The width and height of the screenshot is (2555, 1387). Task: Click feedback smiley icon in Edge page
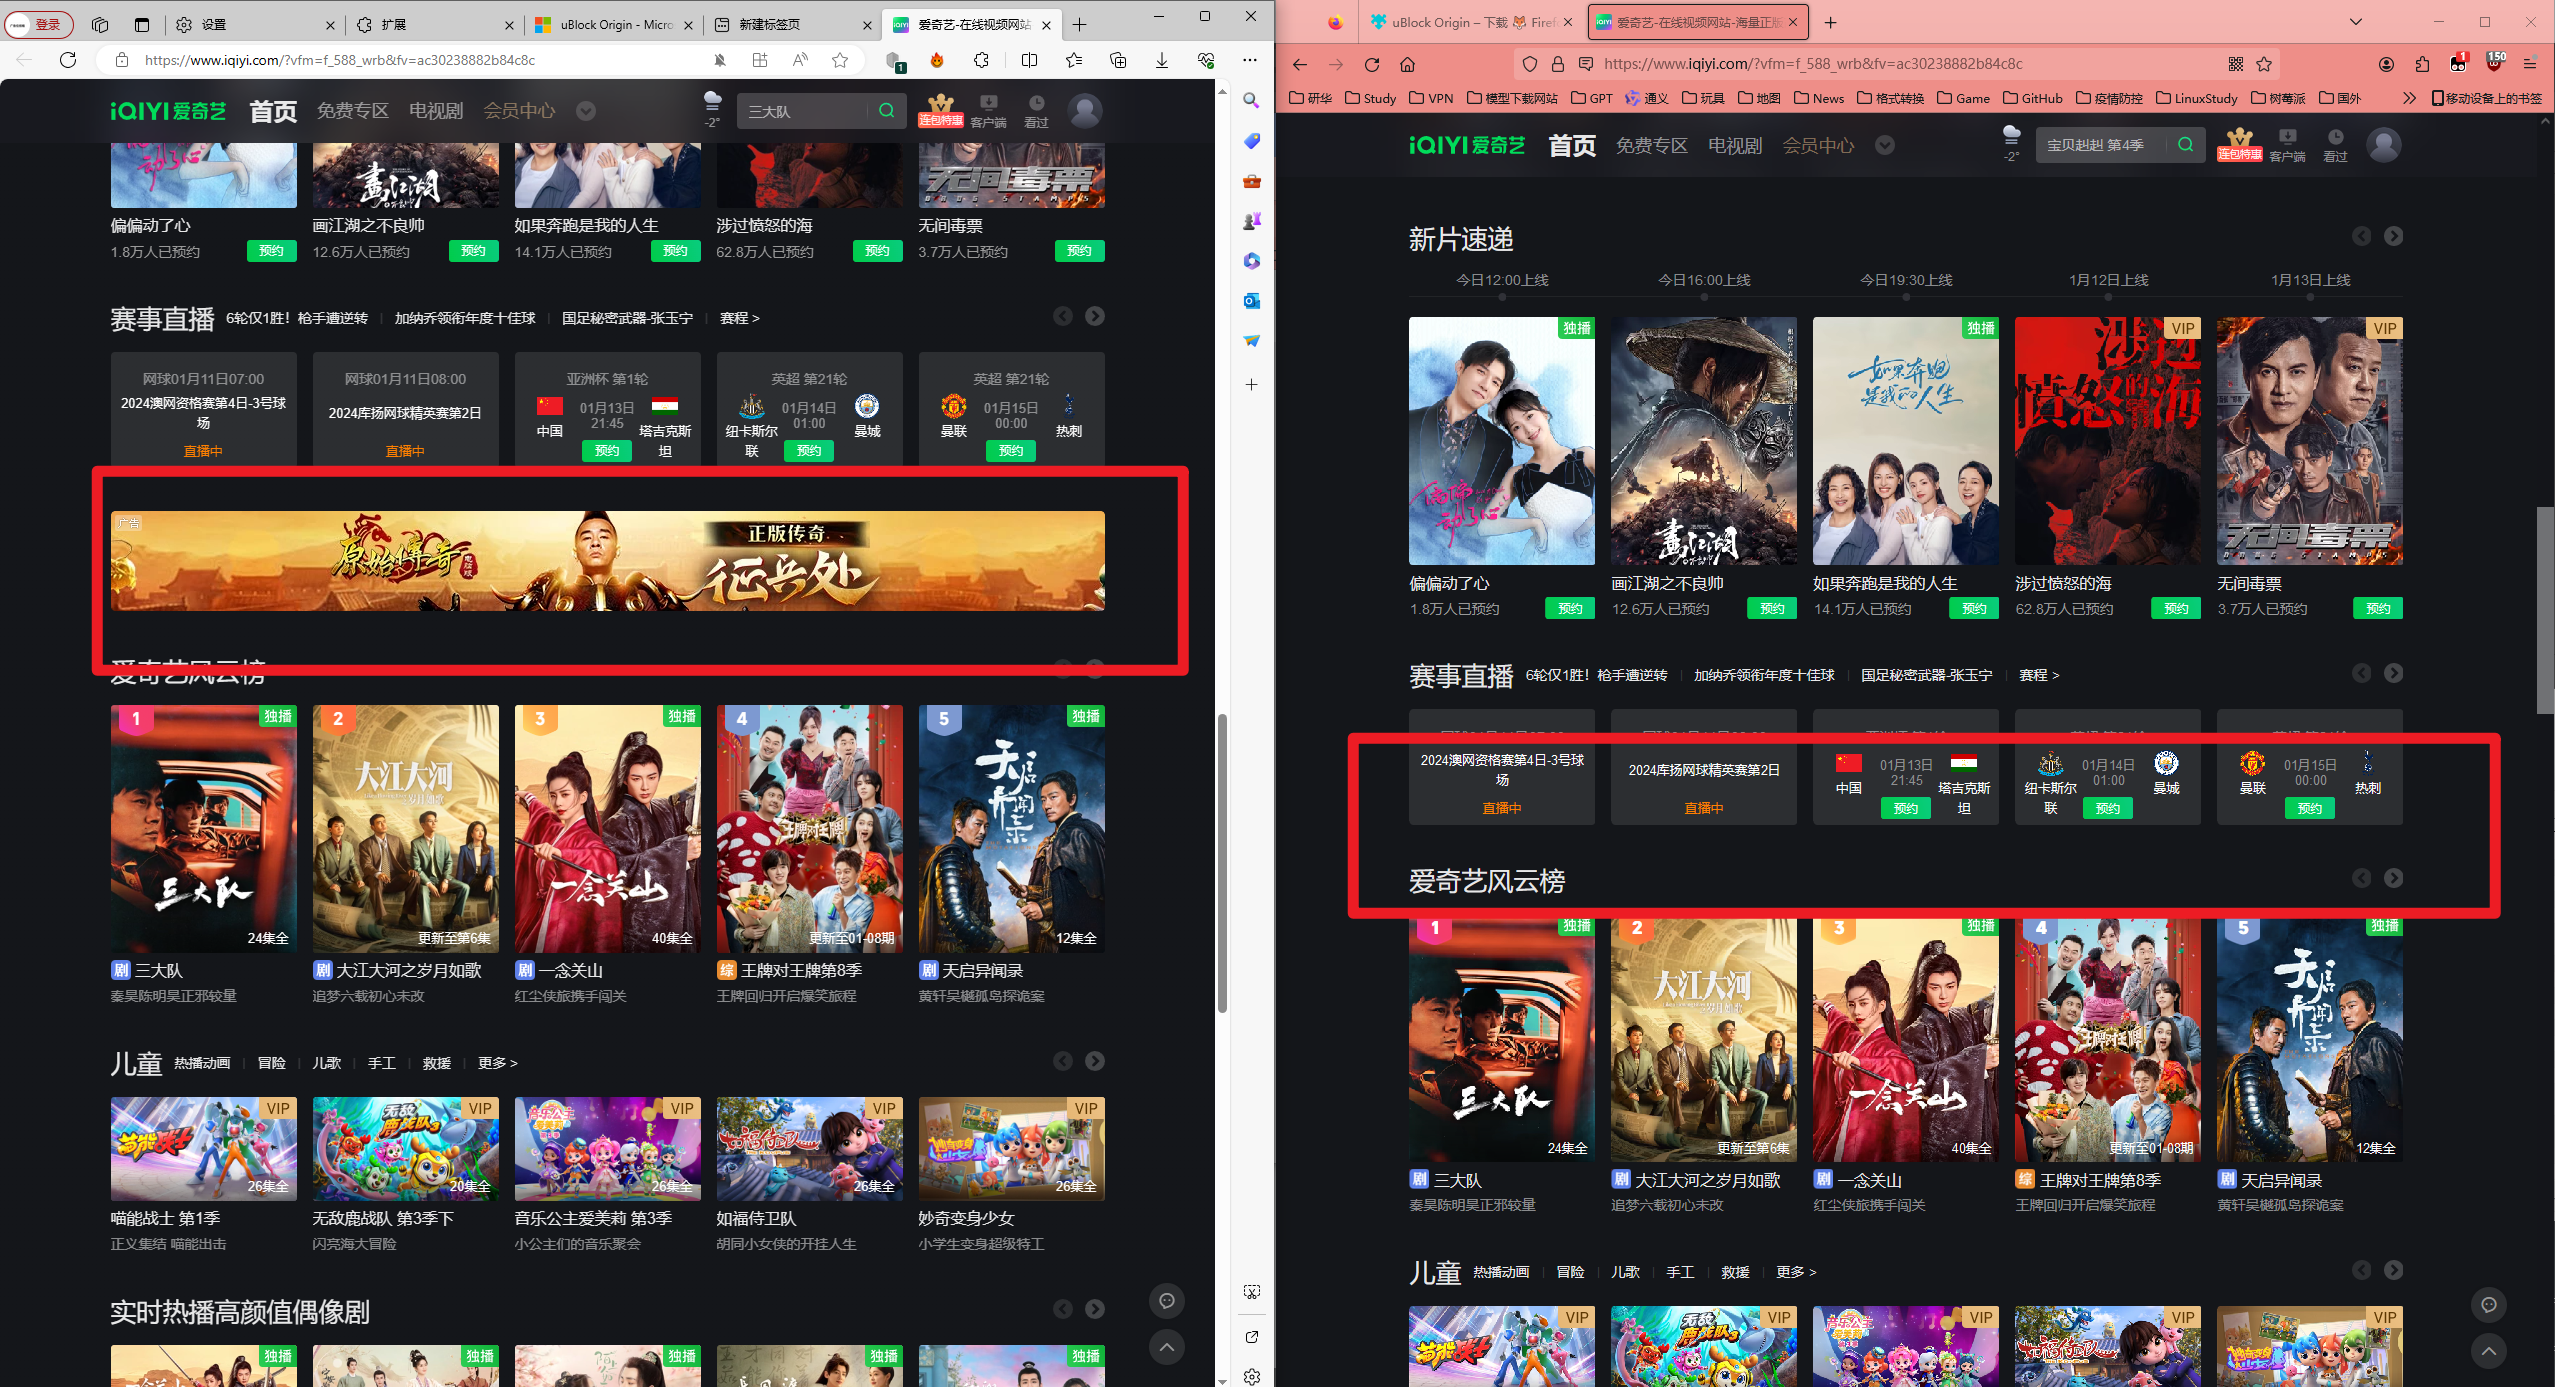coord(1166,1300)
